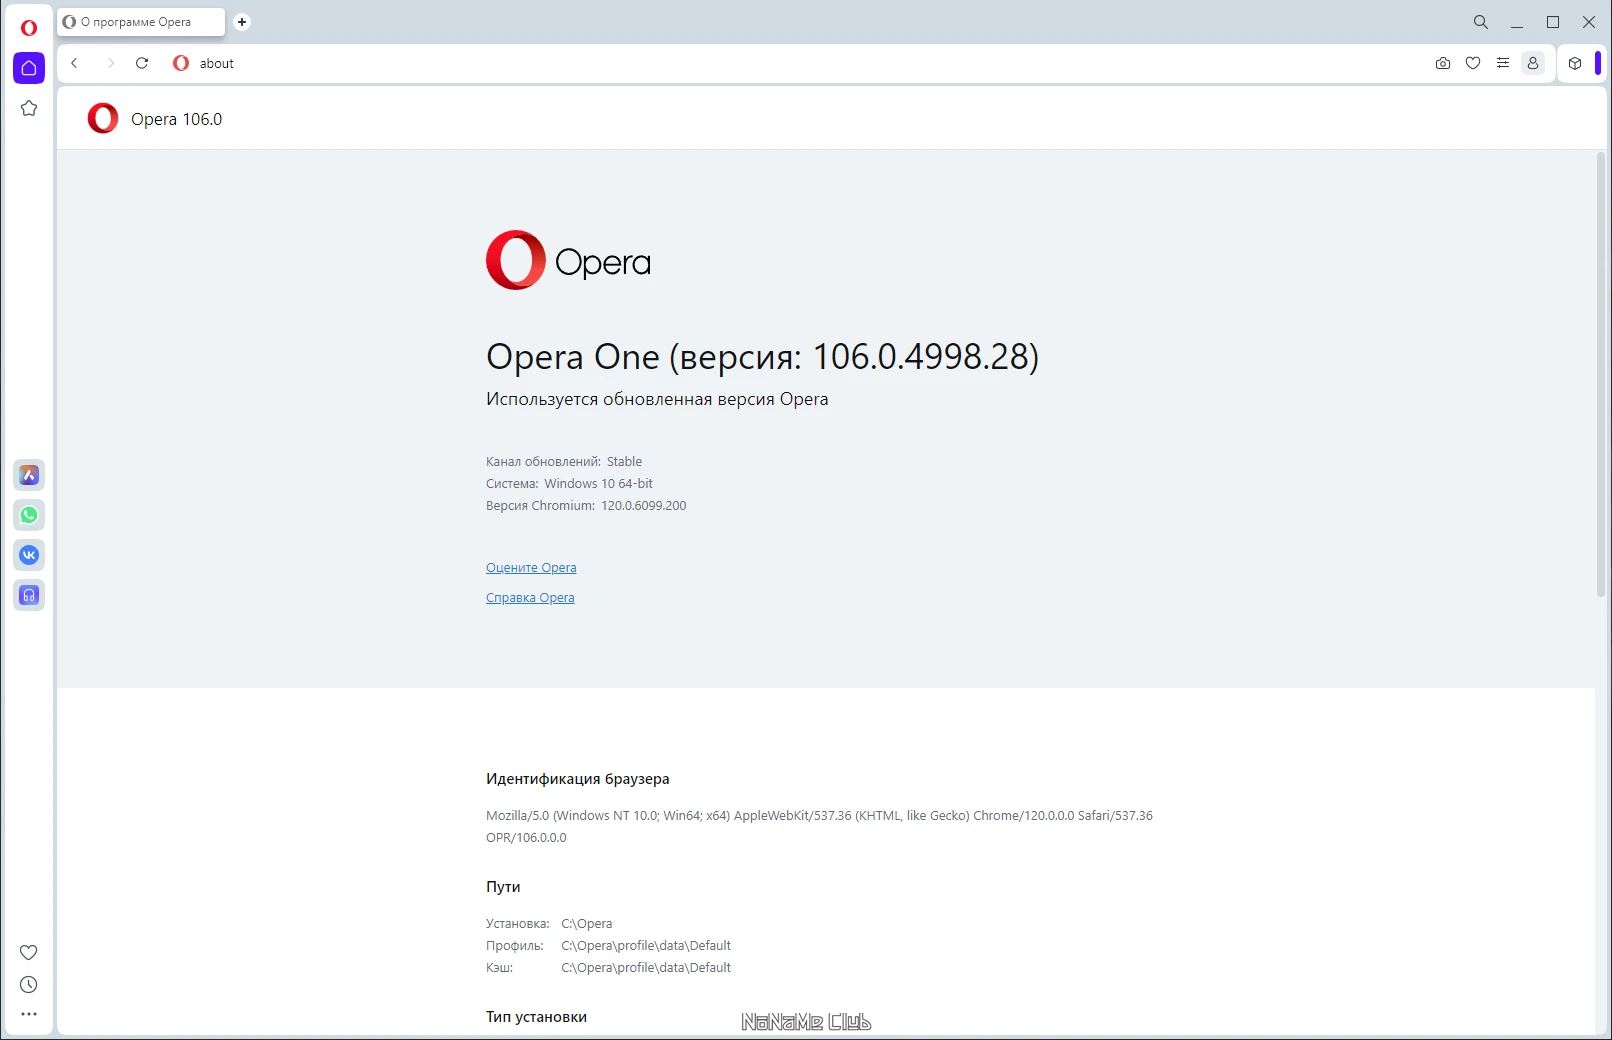1612x1040 pixels.
Task: Take a snapshot with the camera icon
Action: (1442, 63)
